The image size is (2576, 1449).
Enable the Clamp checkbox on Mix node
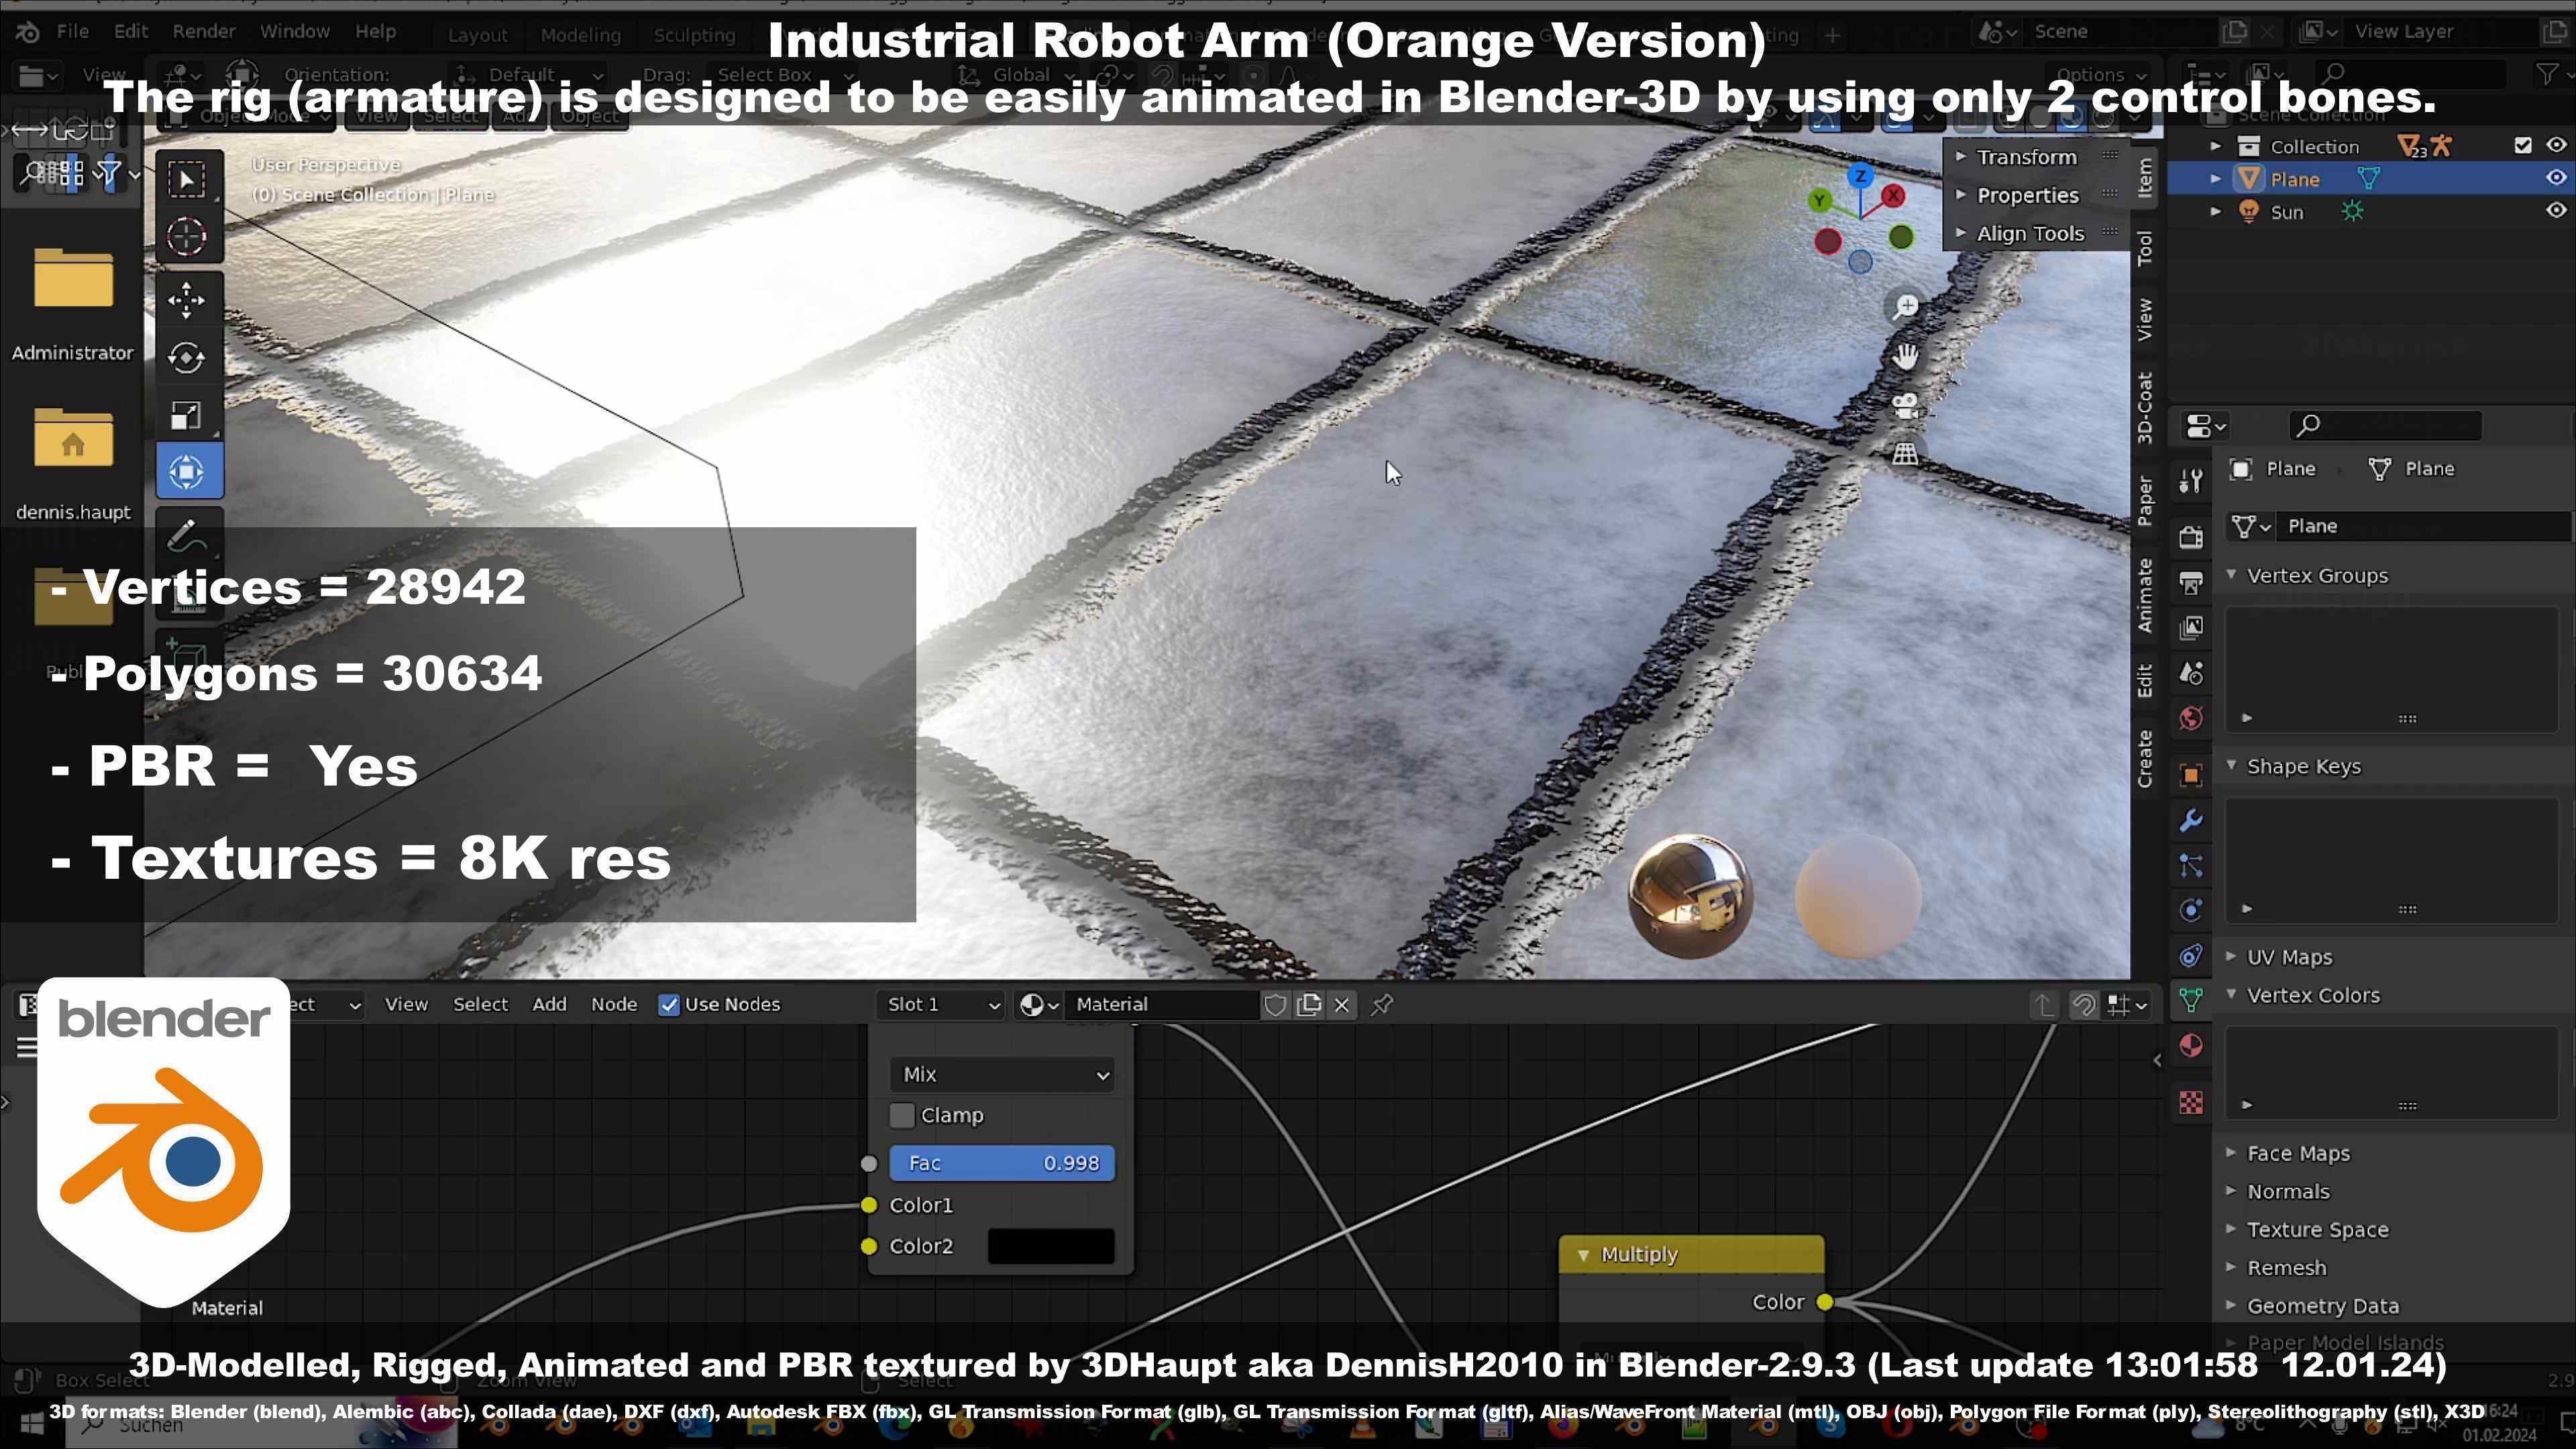click(x=902, y=1116)
